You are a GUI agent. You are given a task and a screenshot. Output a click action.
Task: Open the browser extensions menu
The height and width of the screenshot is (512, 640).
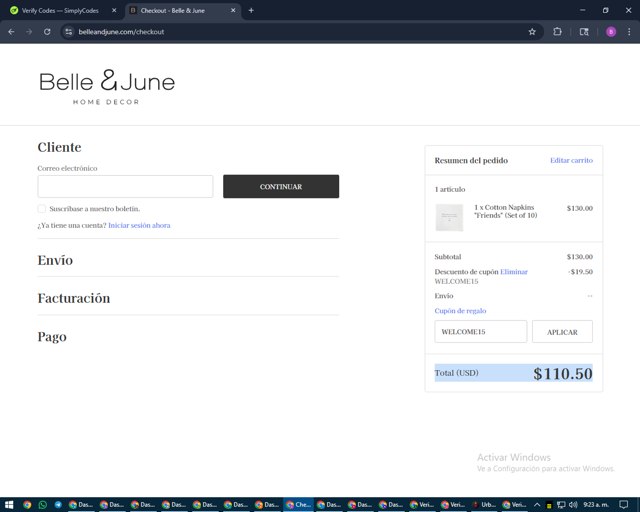557,32
